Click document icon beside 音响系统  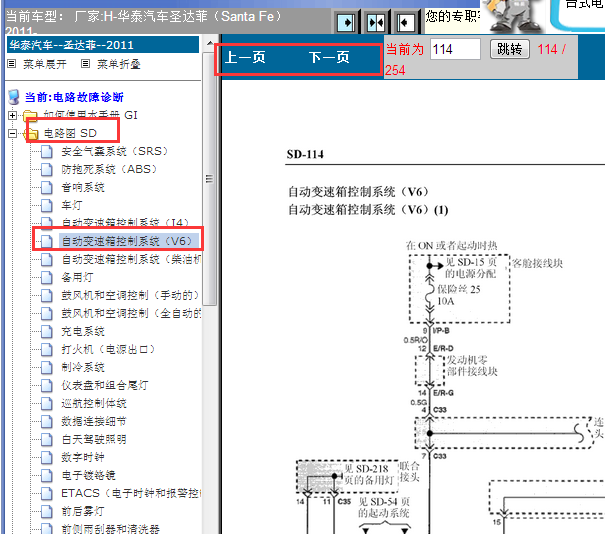click(47, 188)
